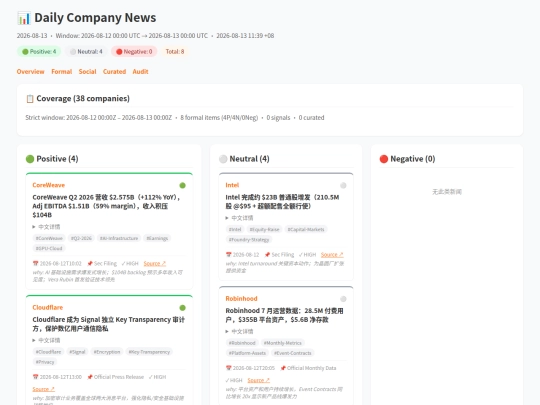
Task: Click the red circle in Negative (0) header
Action: click(x=384, y=159)
